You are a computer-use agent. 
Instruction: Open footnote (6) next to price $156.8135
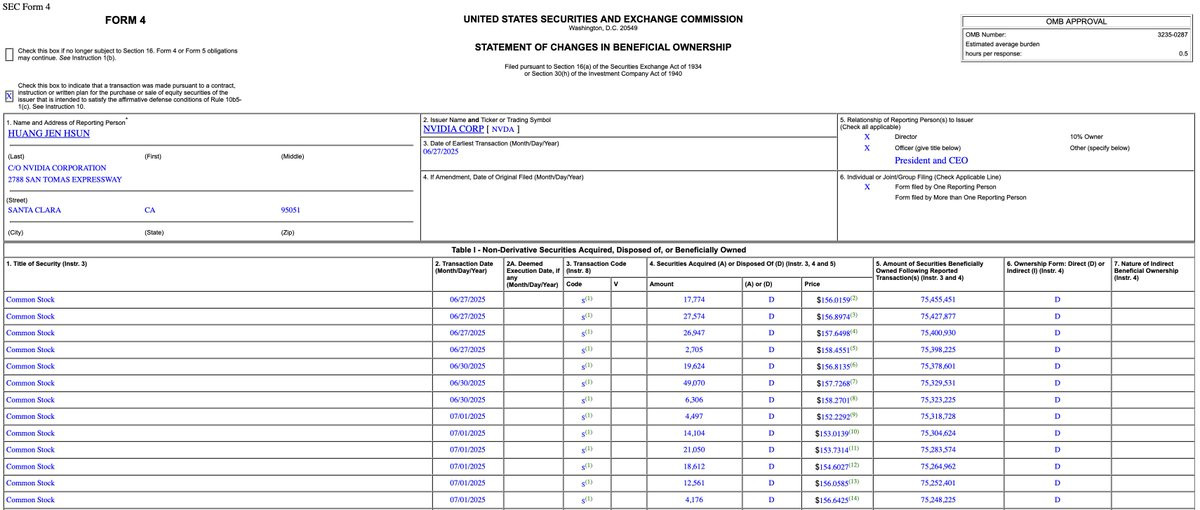854,365
